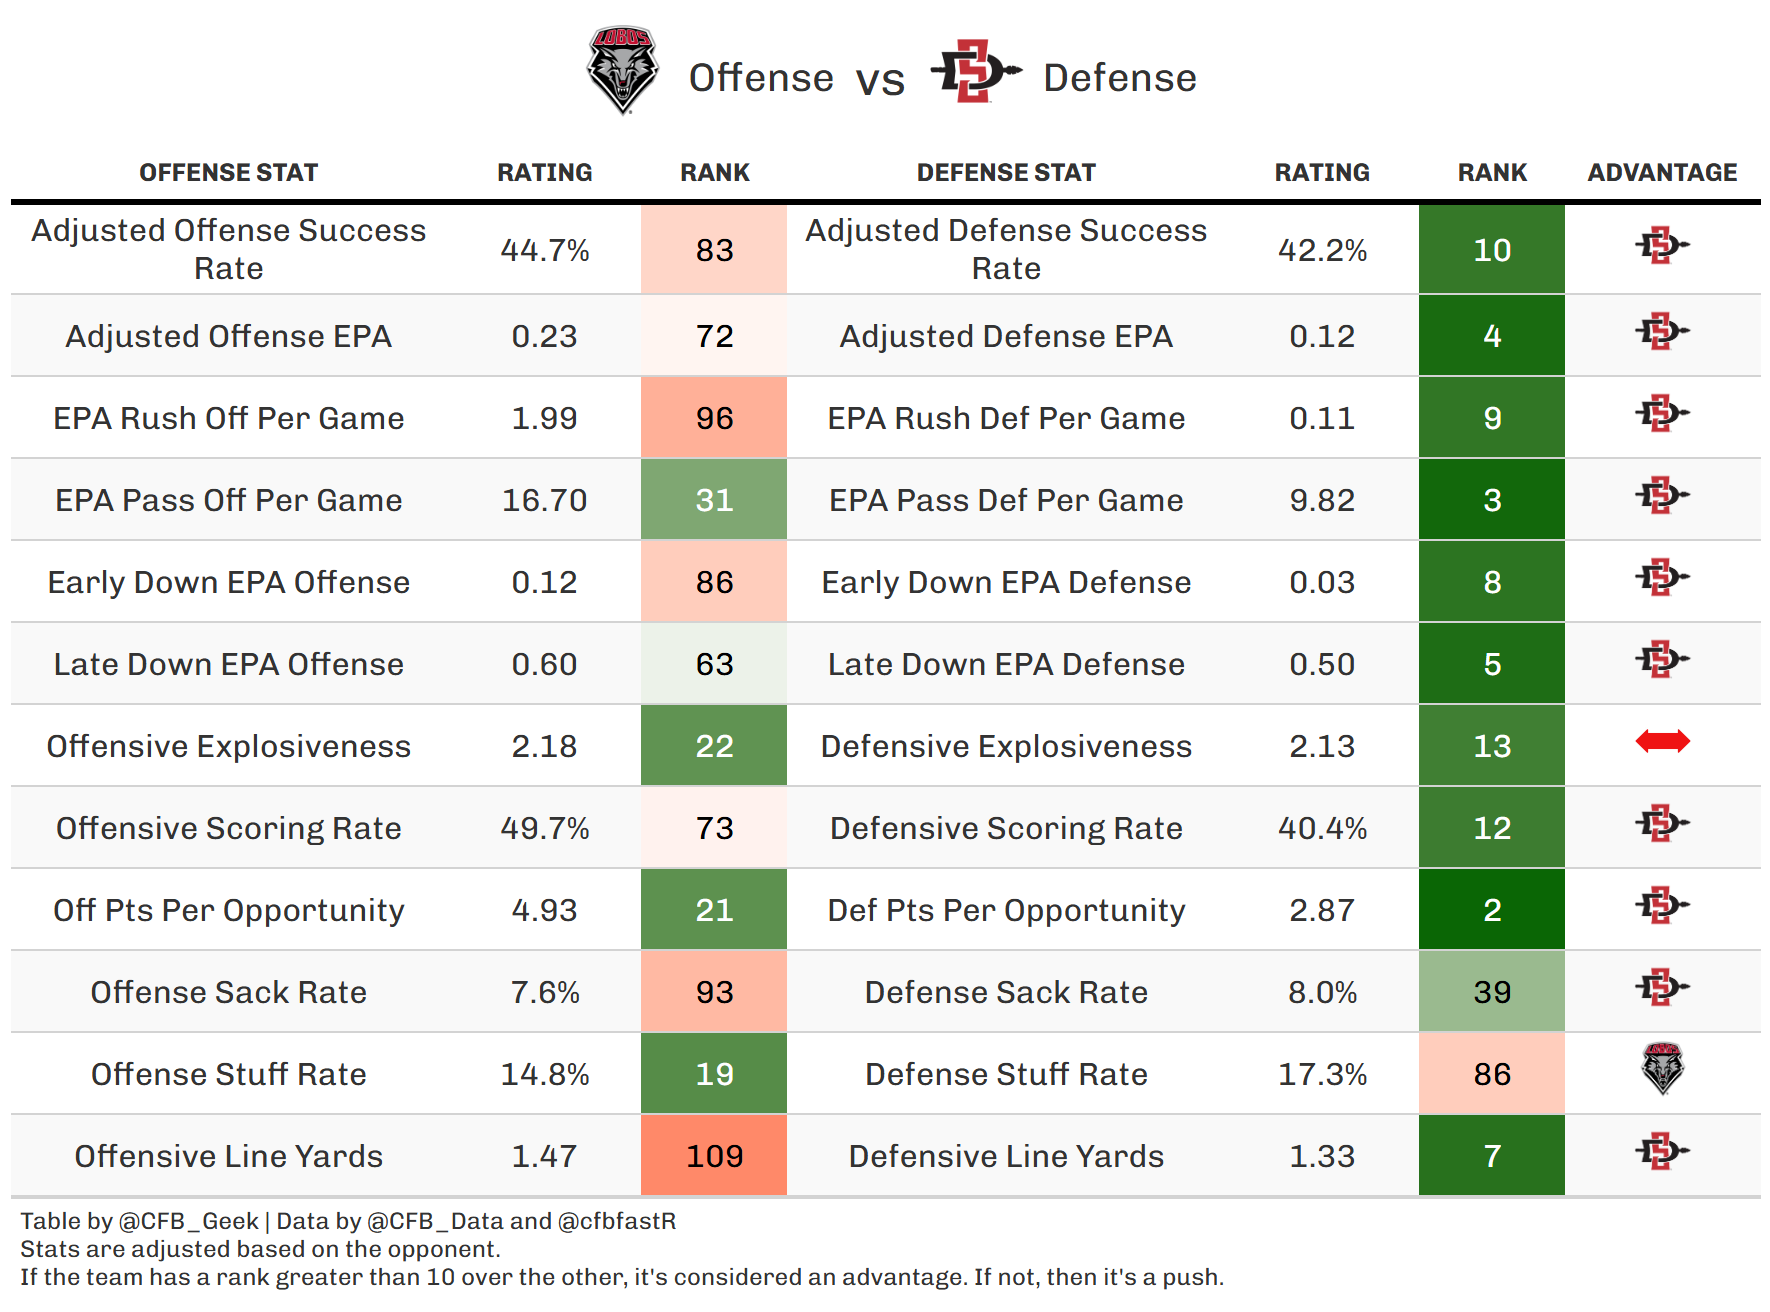Click the San Diego State logo in the title
Image resolution: width=1770 pixels, height=1312 pixels.
pyautogui.click(x=975, y=71)
